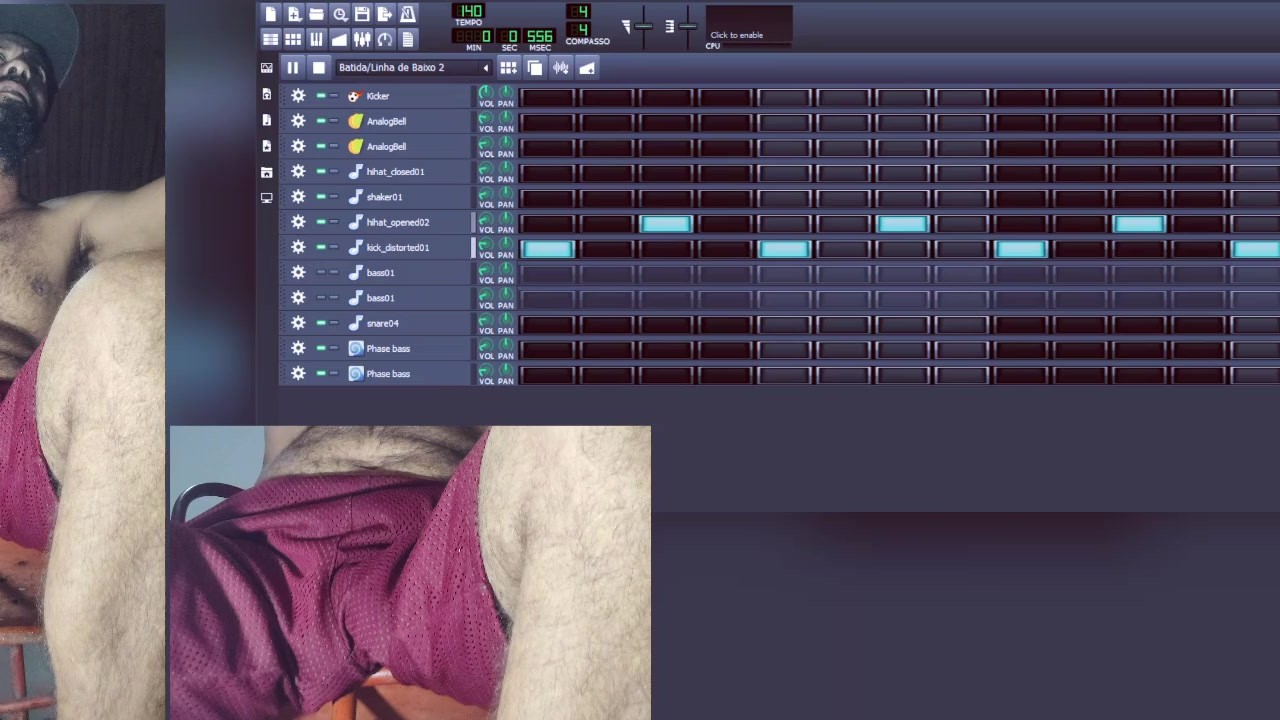Viewport: 1280px width, 720px height.
Task: Open My Computer sidebar tab
Action: 266,198
